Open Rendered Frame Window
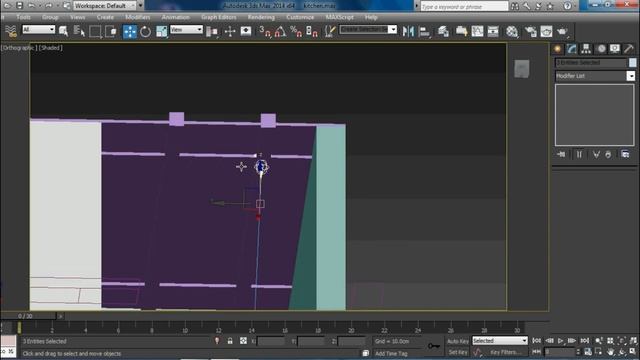Screen dimensions: 640x360 click(x=546, y=31)
